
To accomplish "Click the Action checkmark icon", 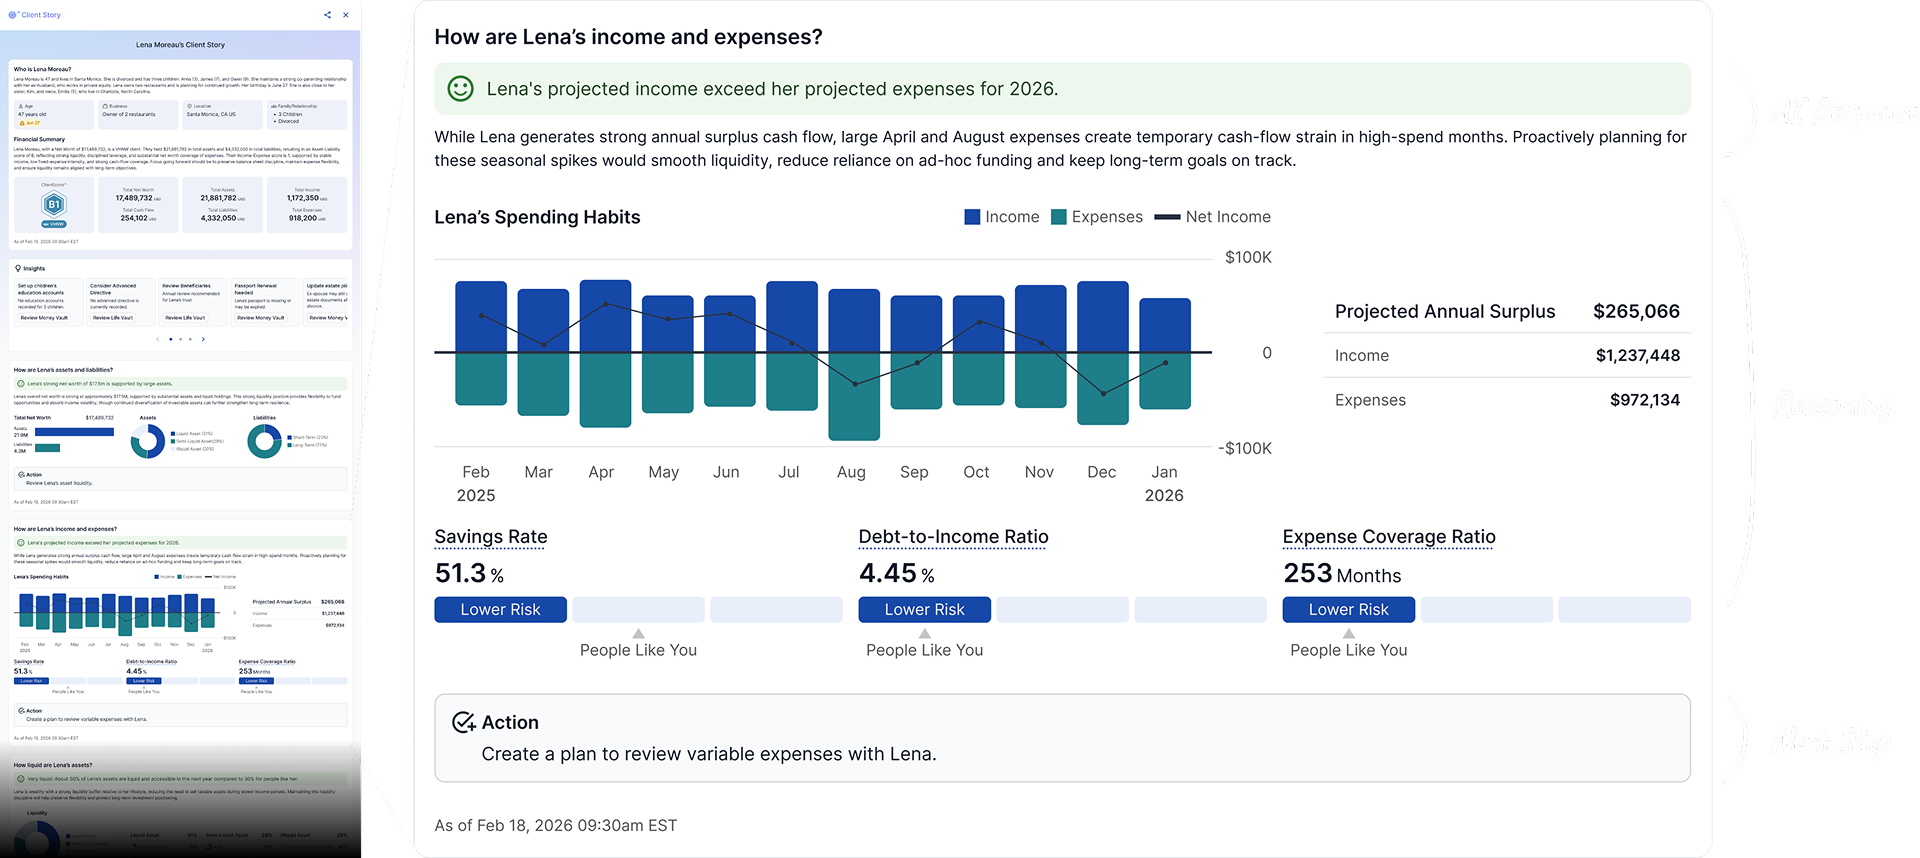I will pos(464,722).
